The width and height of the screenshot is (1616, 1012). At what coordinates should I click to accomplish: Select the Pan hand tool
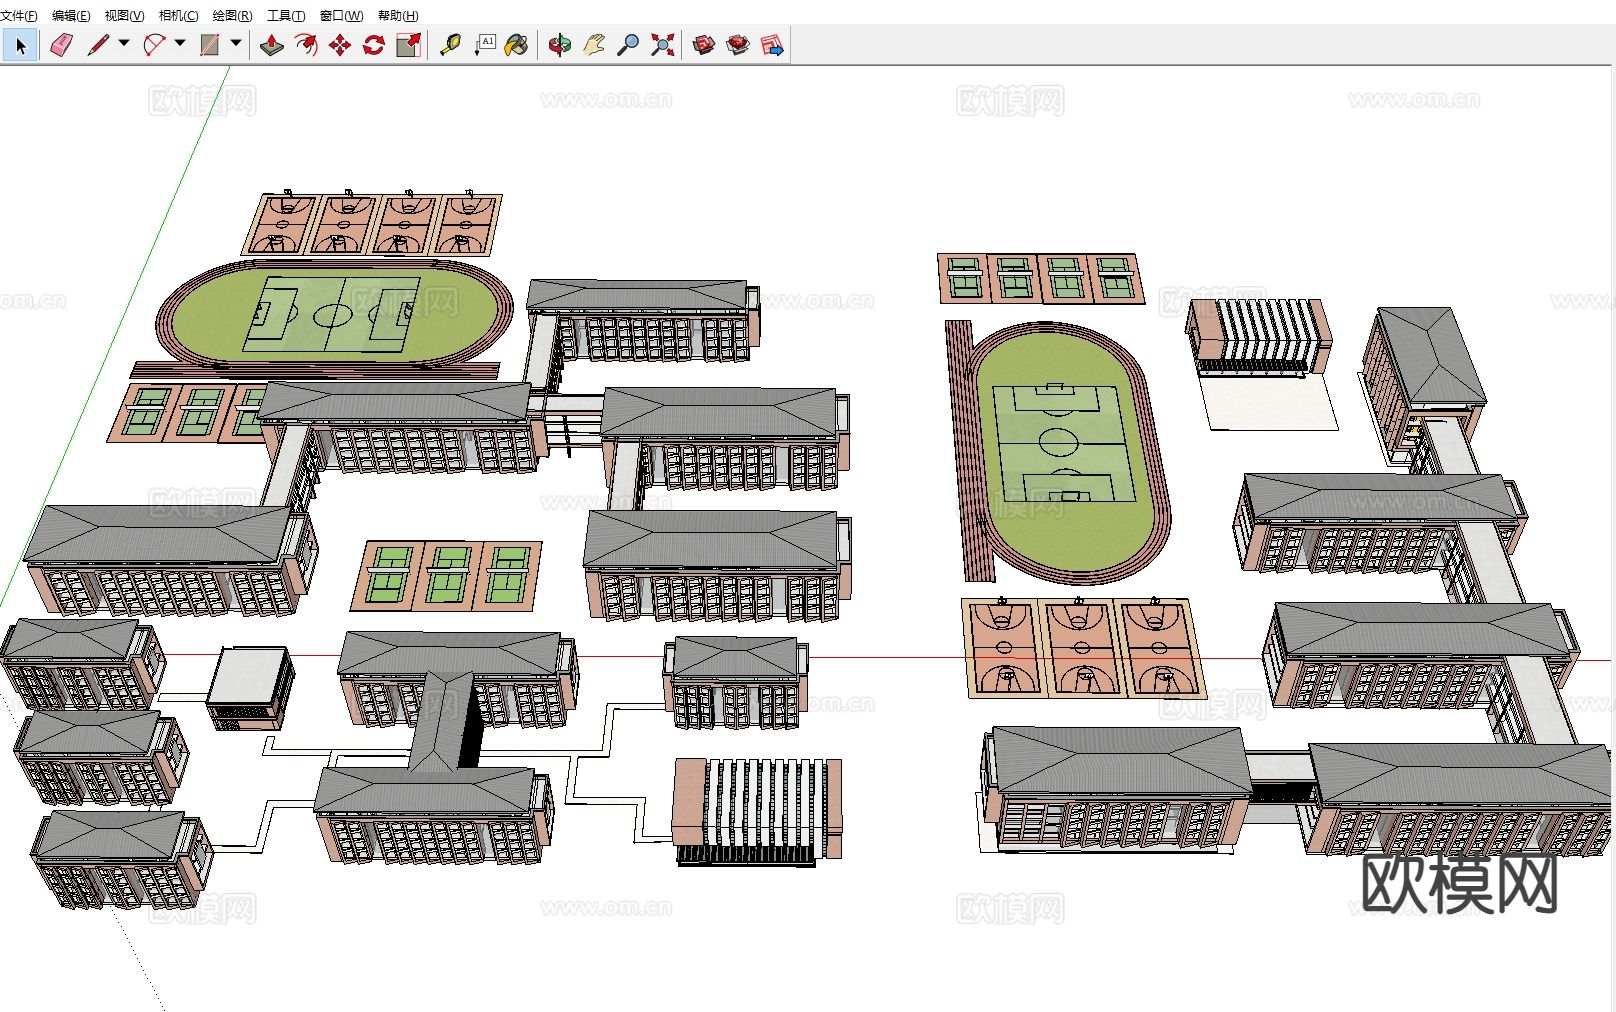(594, 45)
